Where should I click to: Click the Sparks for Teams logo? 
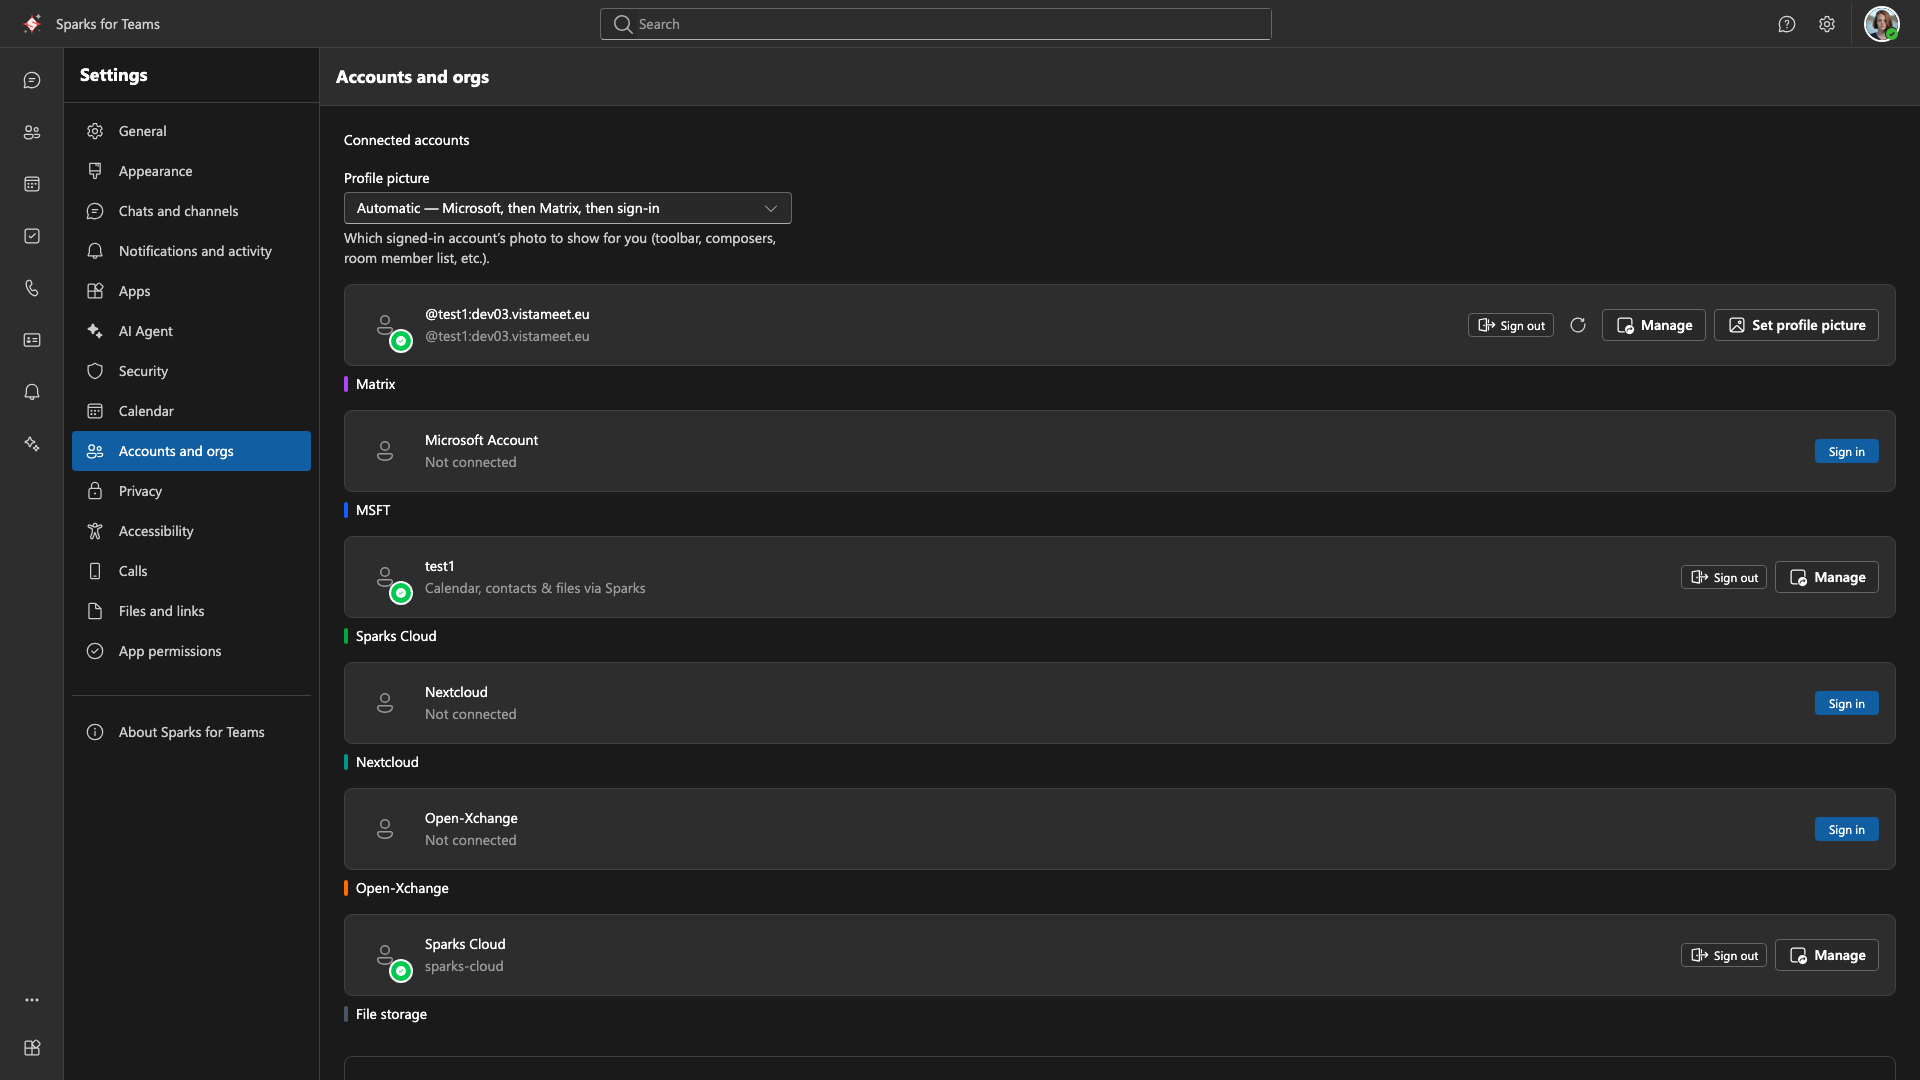coord(32,23)
